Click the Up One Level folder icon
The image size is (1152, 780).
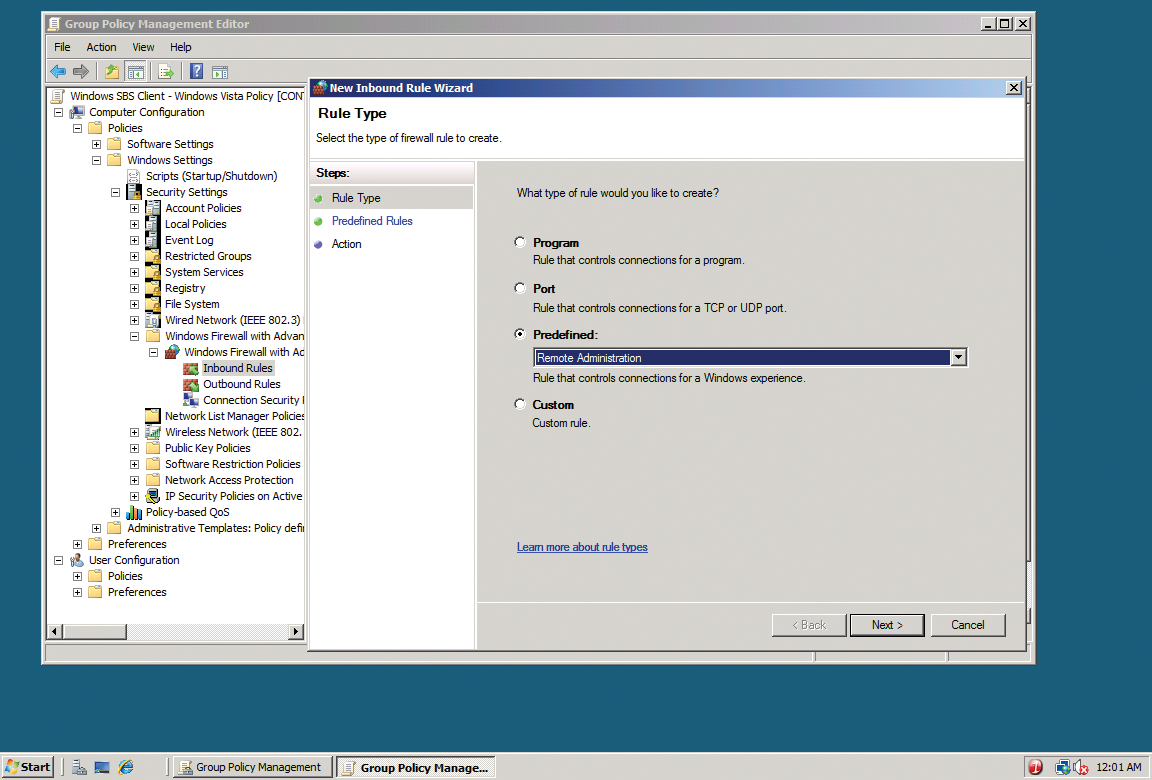111,71
